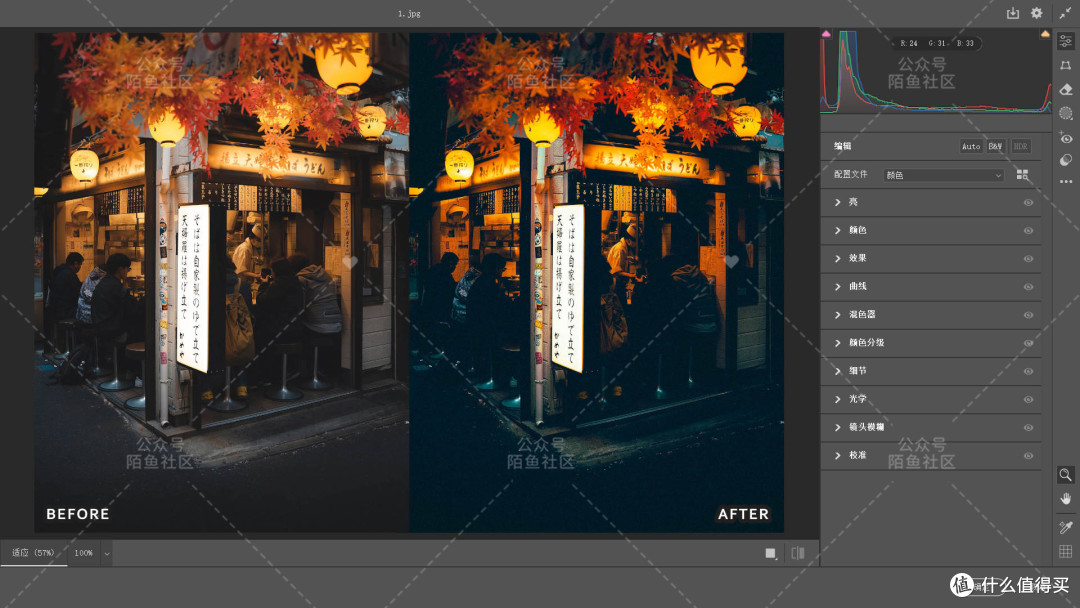Viewport: 1080px width, 608px height.
Task: Switch to single view mode icon
Action: pyautogui.click(x=771, y=553)
